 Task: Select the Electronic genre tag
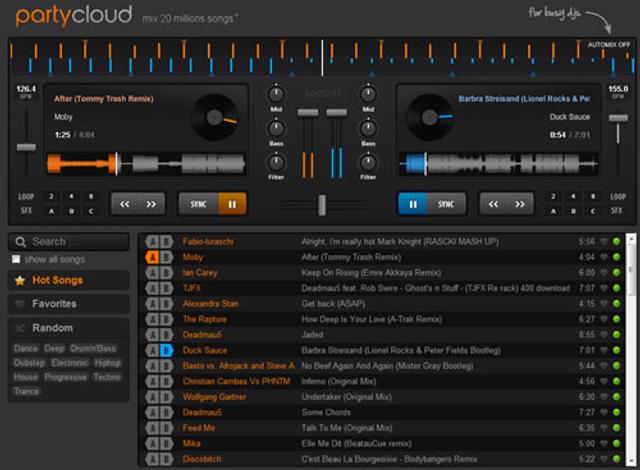coord(69,363)
